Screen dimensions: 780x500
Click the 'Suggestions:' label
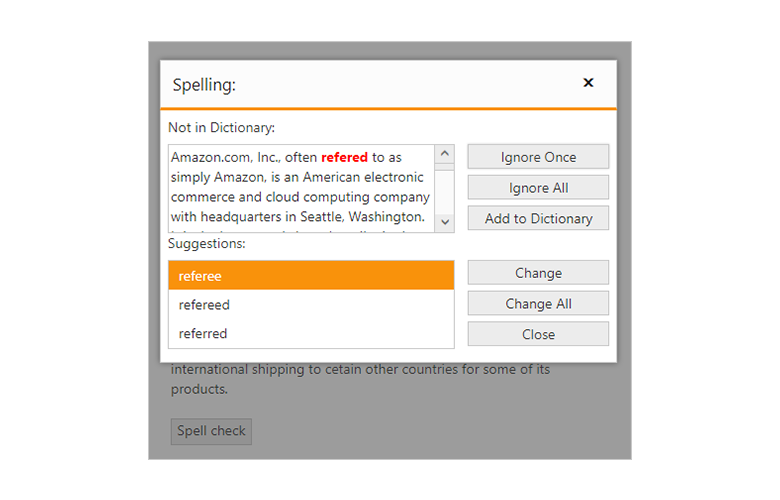(x=207, y=243)
